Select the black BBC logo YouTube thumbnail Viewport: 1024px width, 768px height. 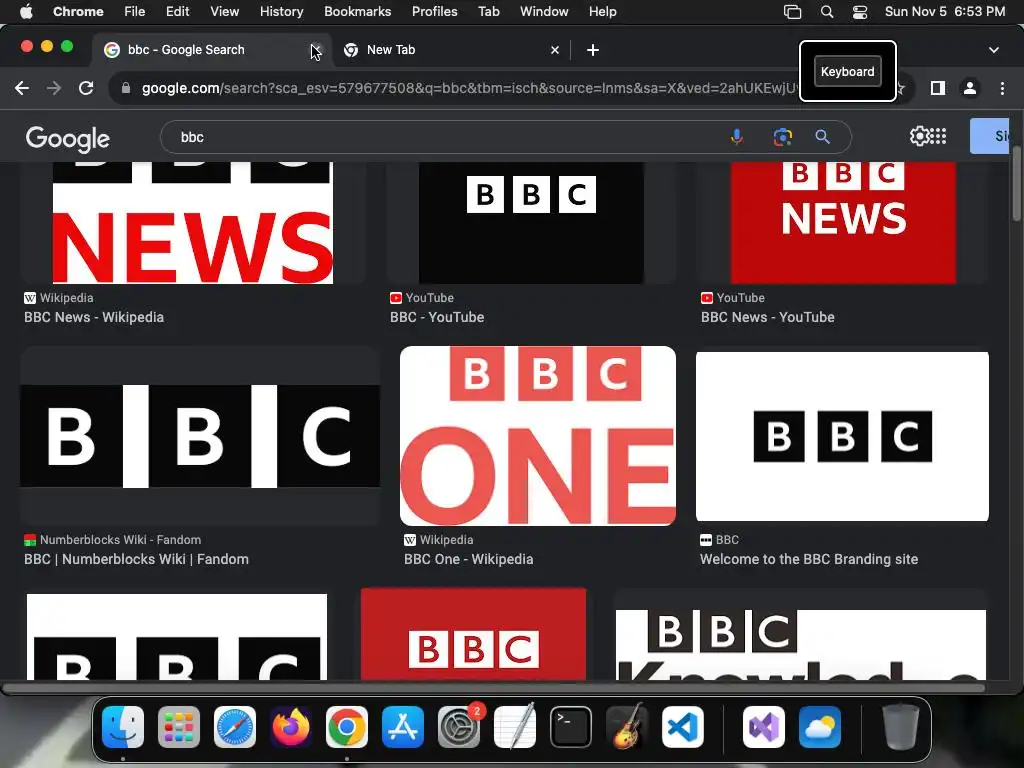point(531,223)
